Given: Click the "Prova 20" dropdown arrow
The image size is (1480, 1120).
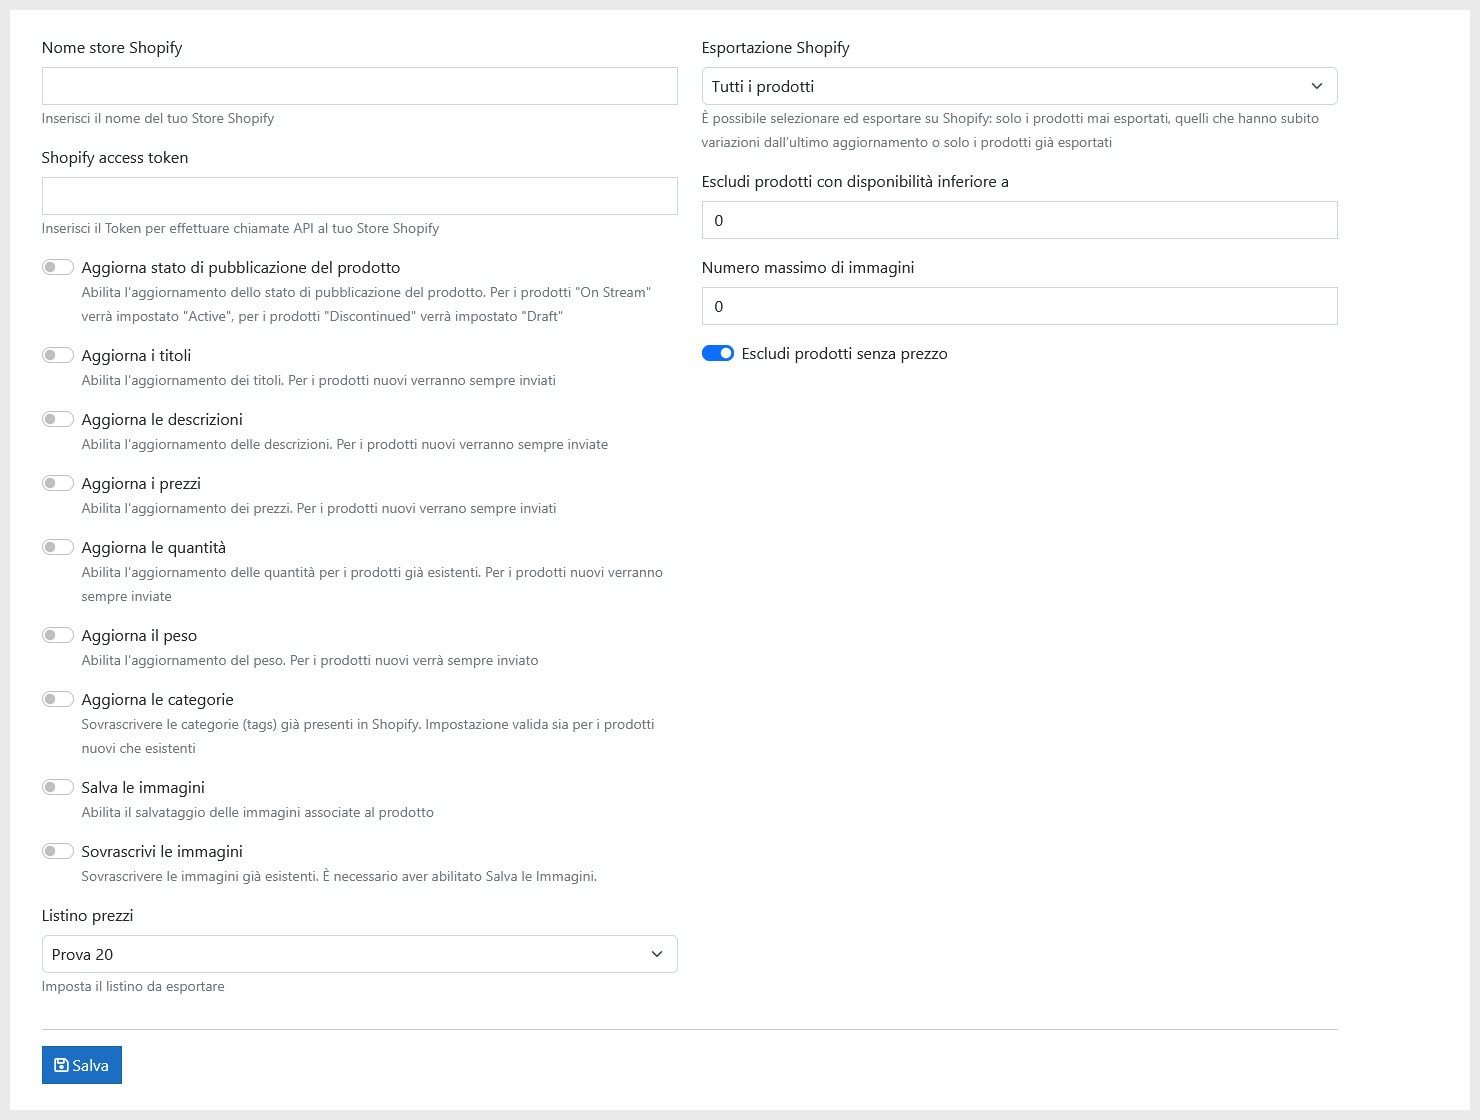Looking at the screenshot, I should point(660,954).
